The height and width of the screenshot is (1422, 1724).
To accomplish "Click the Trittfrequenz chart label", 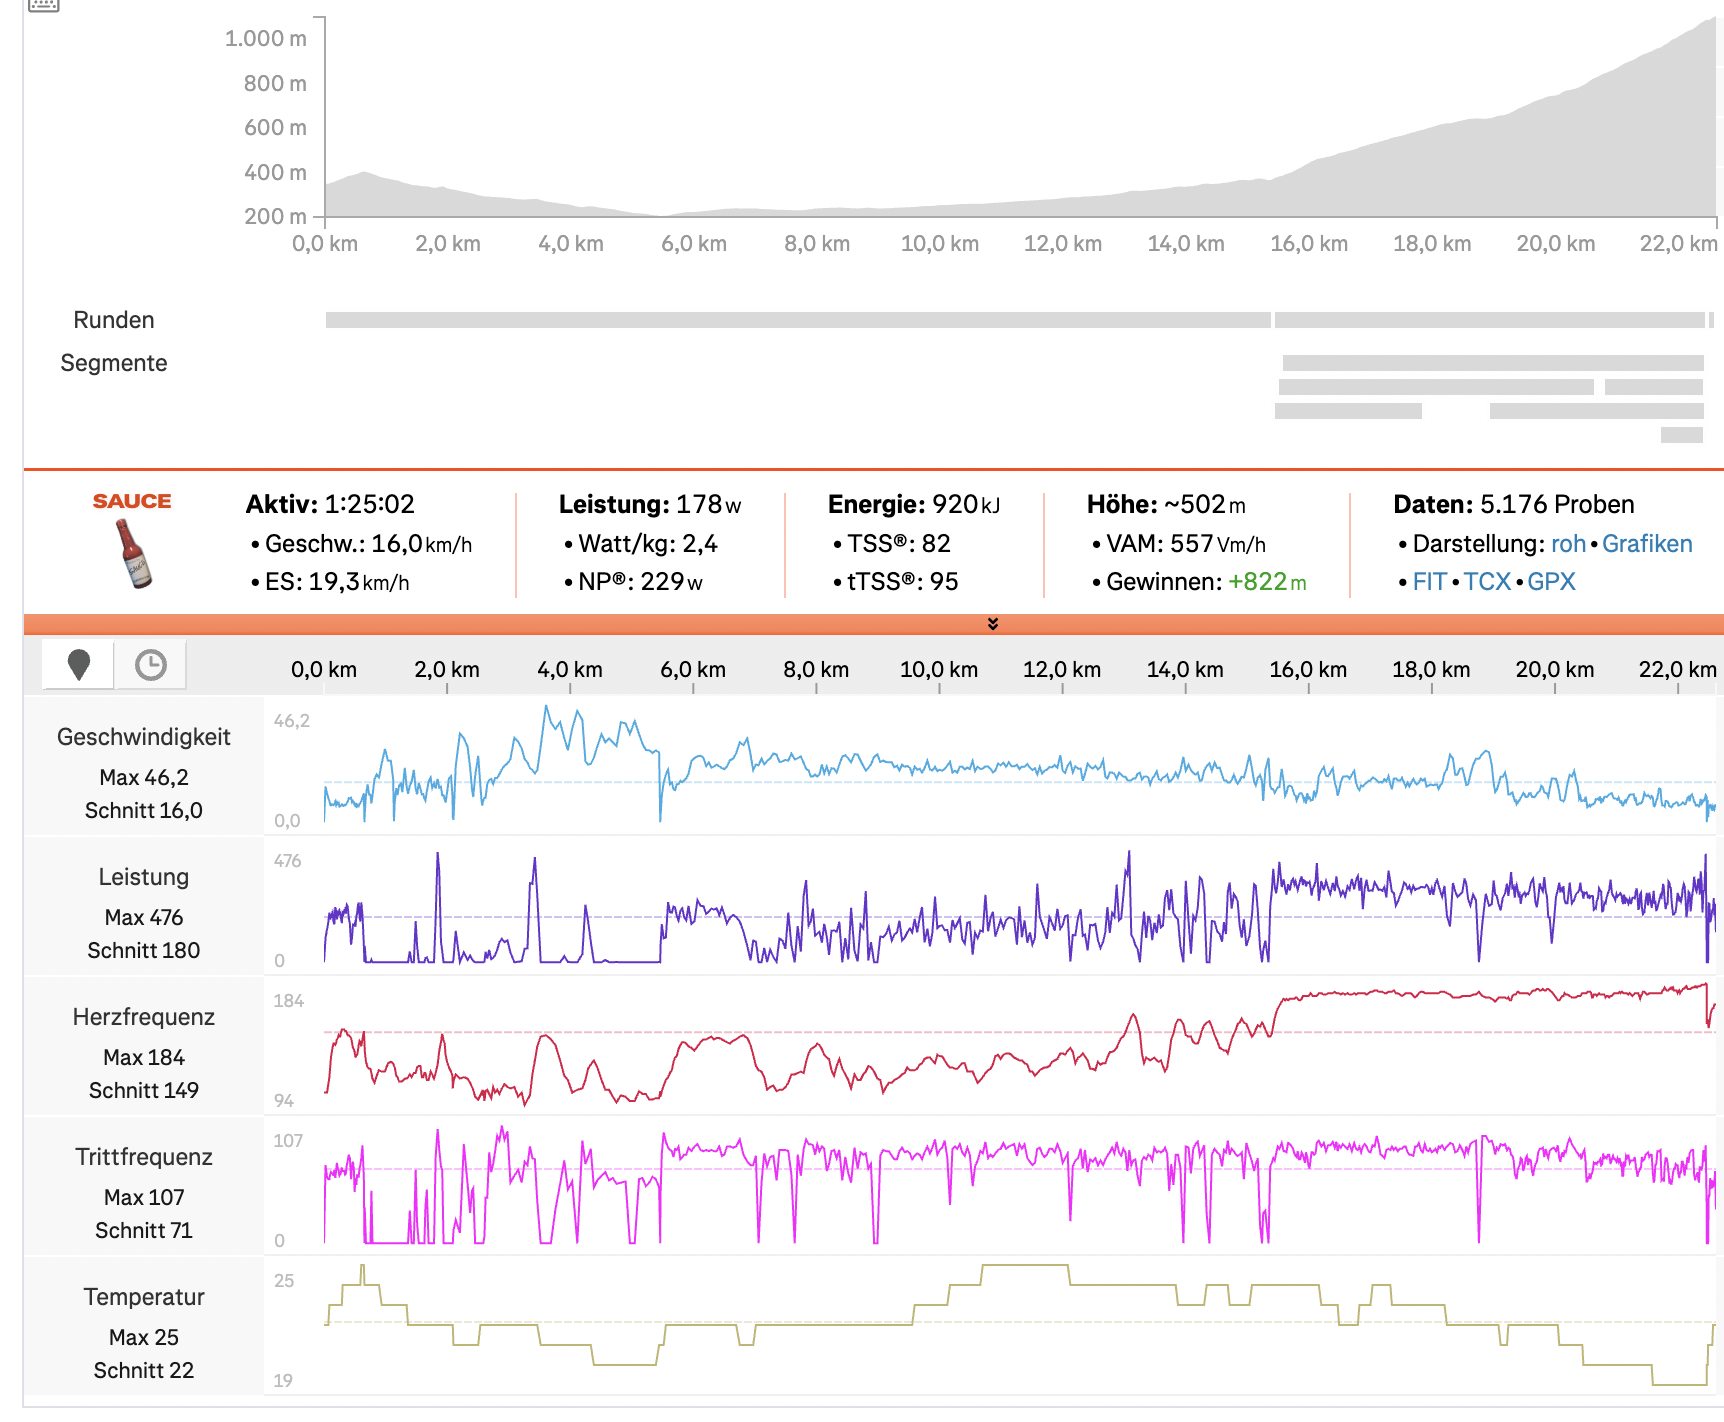I will [x=144, y=1157].
